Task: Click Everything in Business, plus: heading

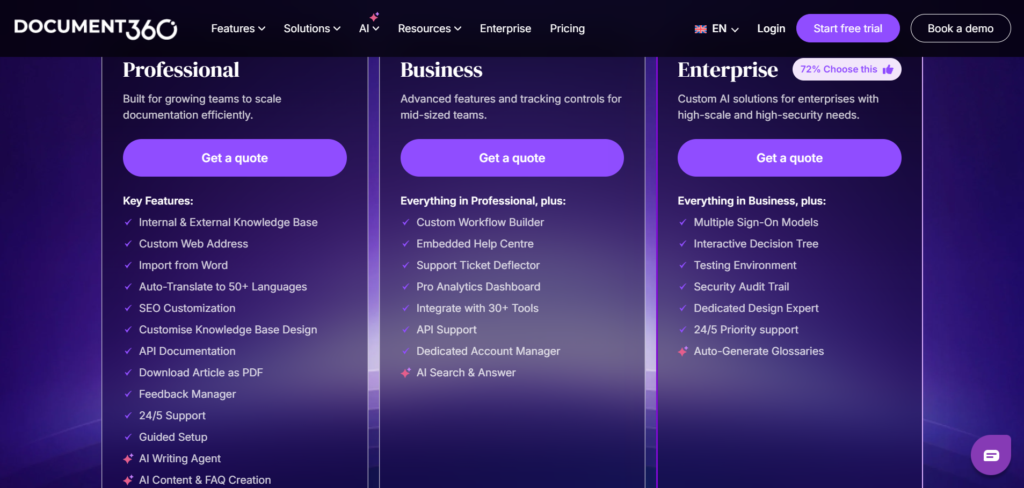Action: pos(751,201)
